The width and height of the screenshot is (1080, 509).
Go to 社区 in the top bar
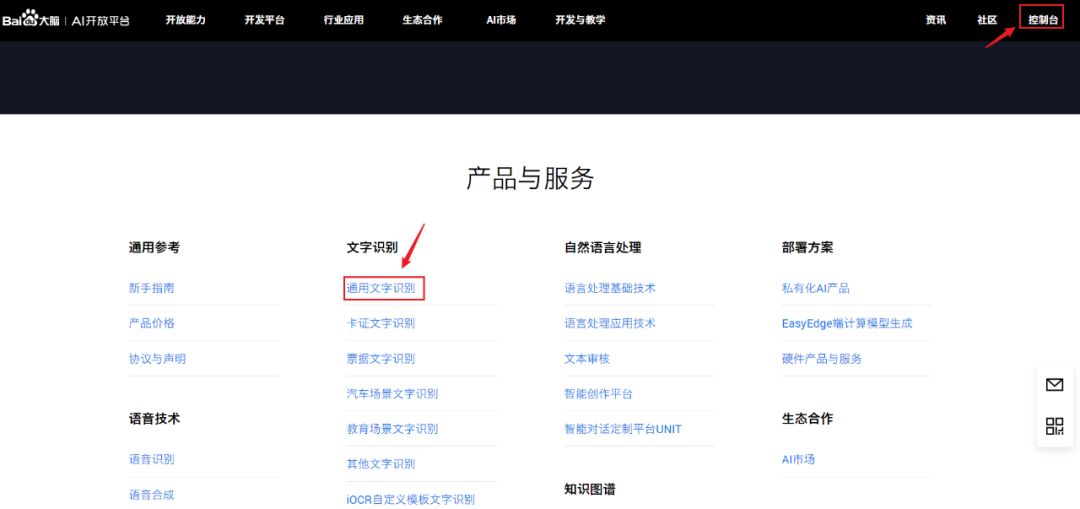pos(987,20)
